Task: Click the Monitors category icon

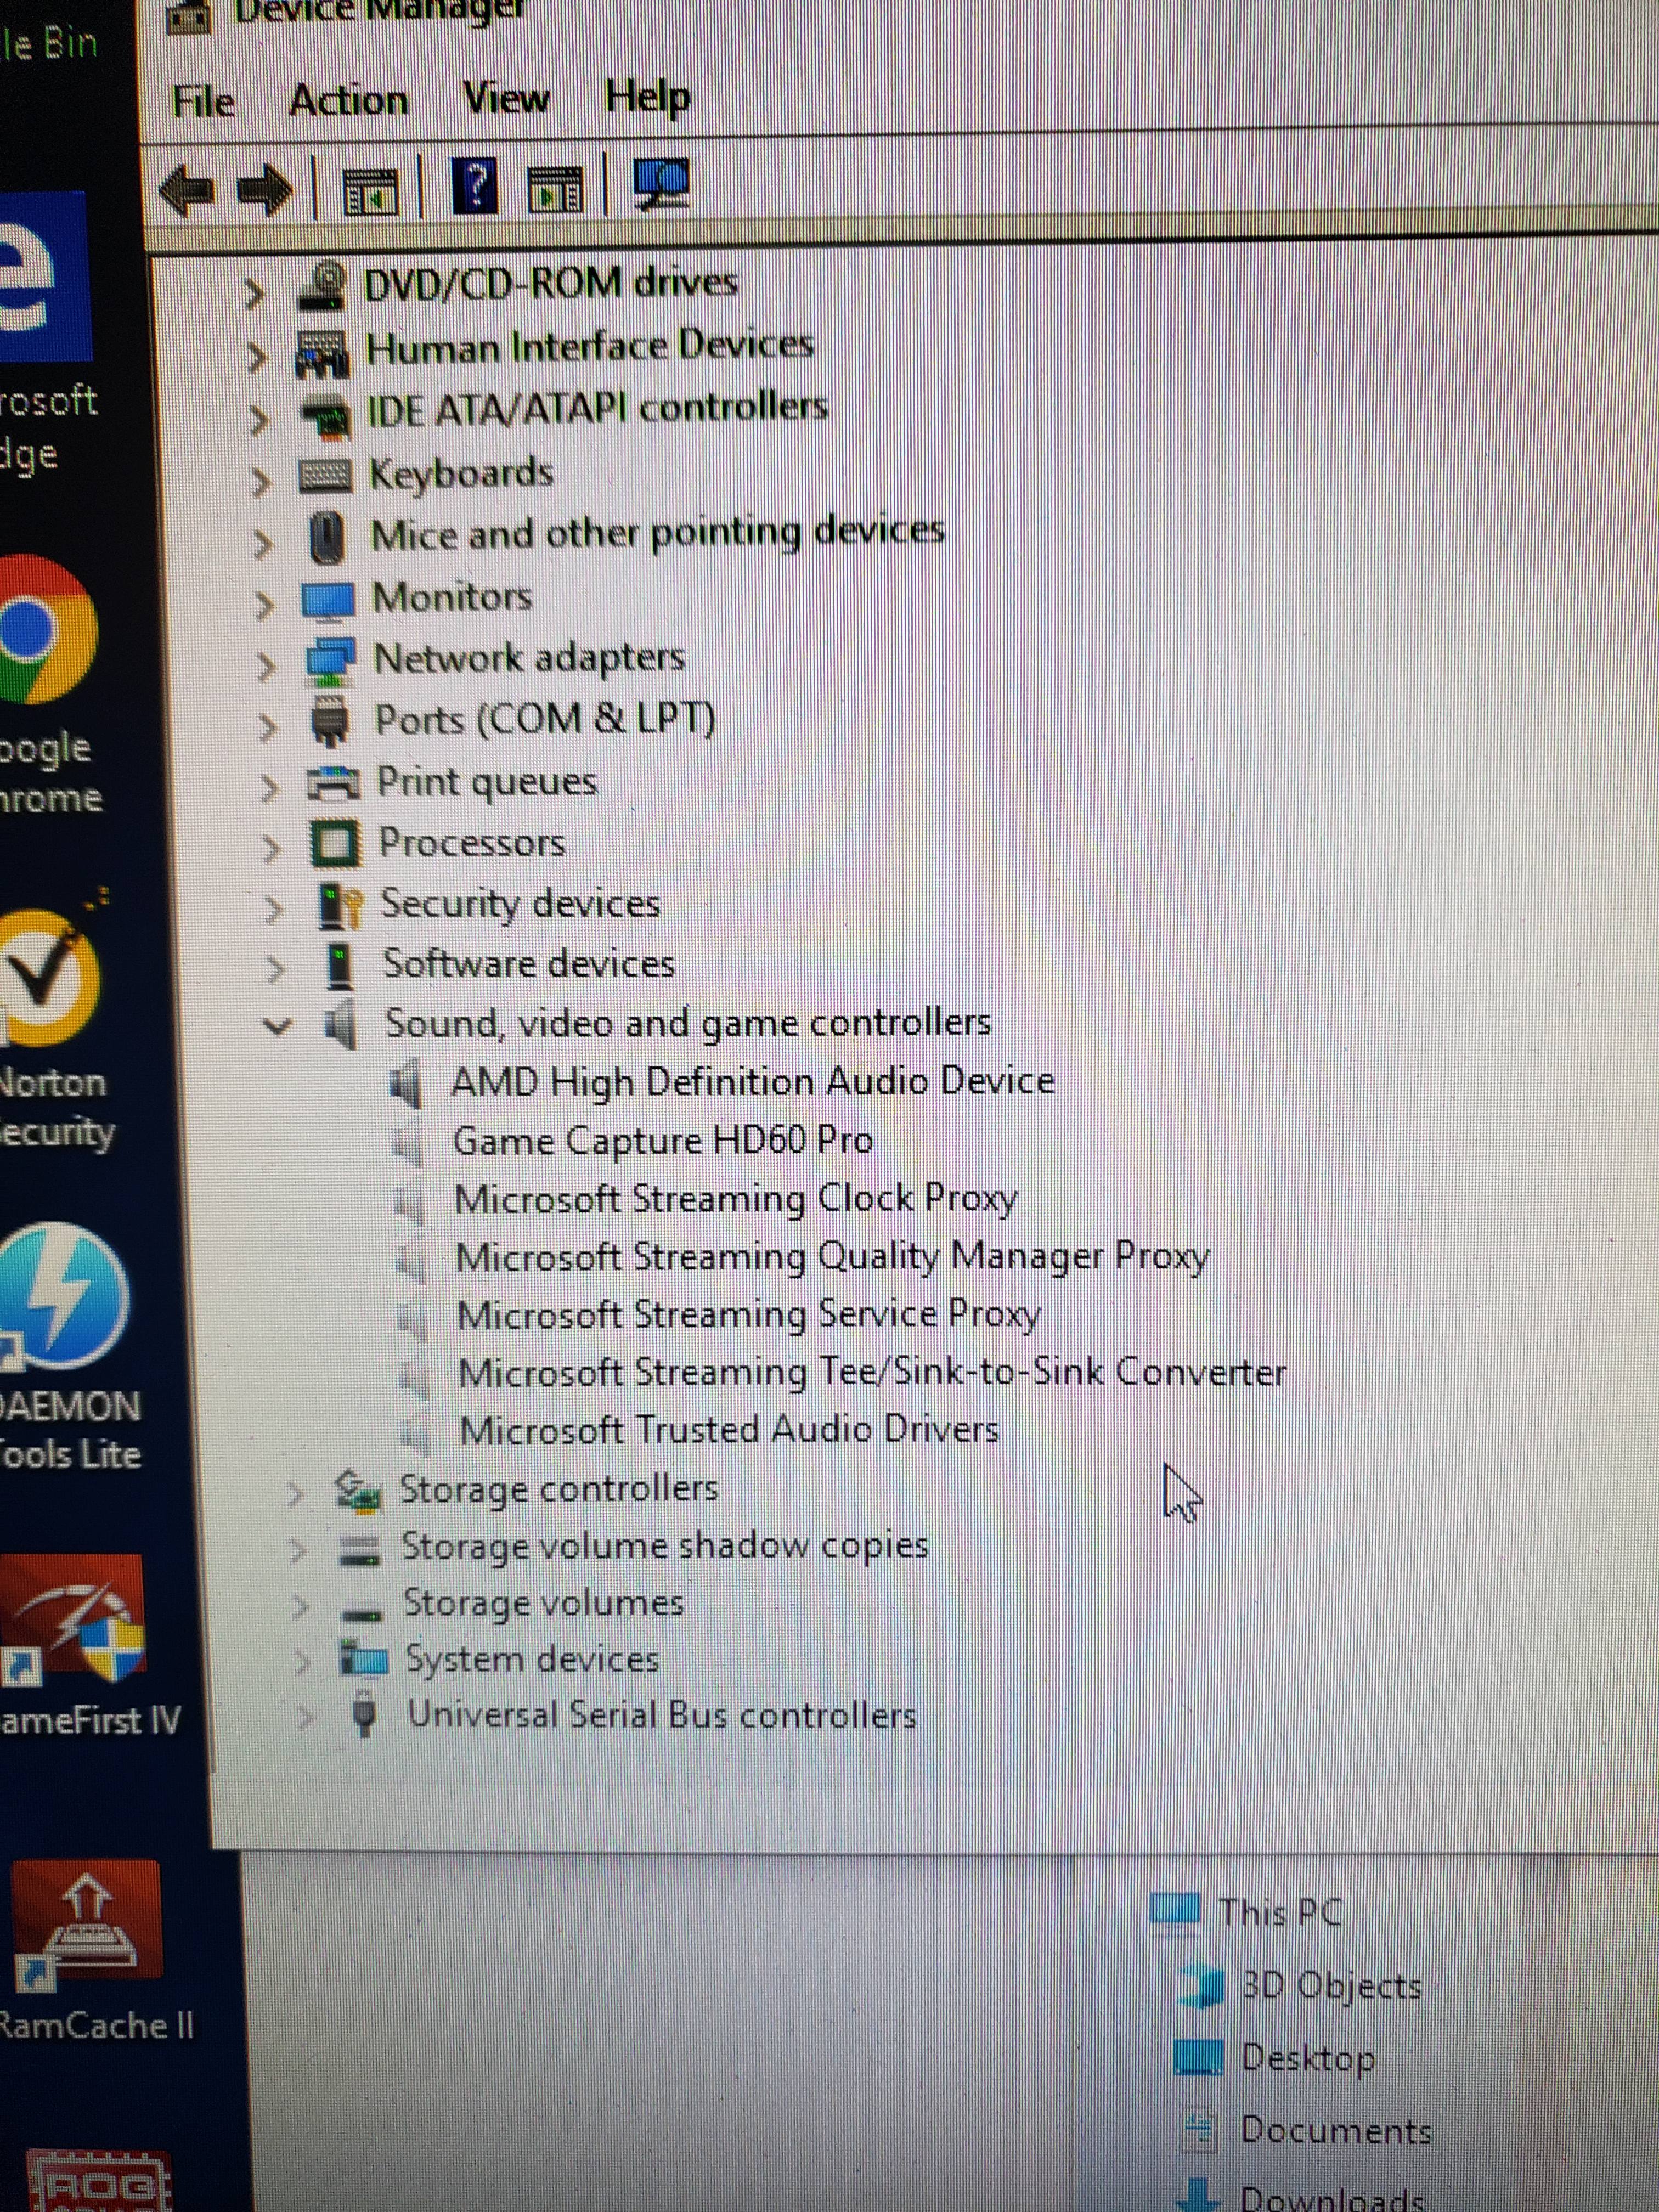Action: tap(328, 600)
